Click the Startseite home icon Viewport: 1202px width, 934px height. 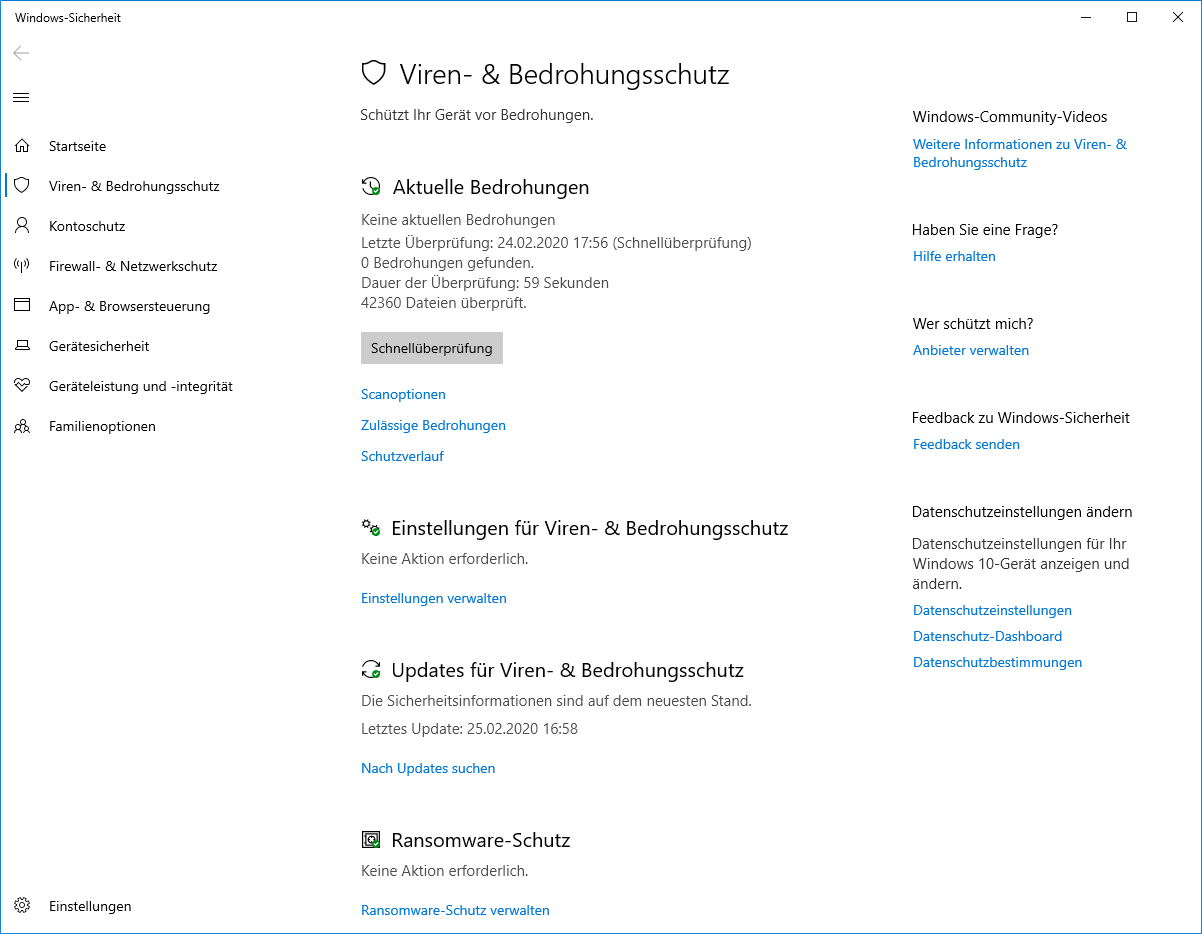(22, 146)
